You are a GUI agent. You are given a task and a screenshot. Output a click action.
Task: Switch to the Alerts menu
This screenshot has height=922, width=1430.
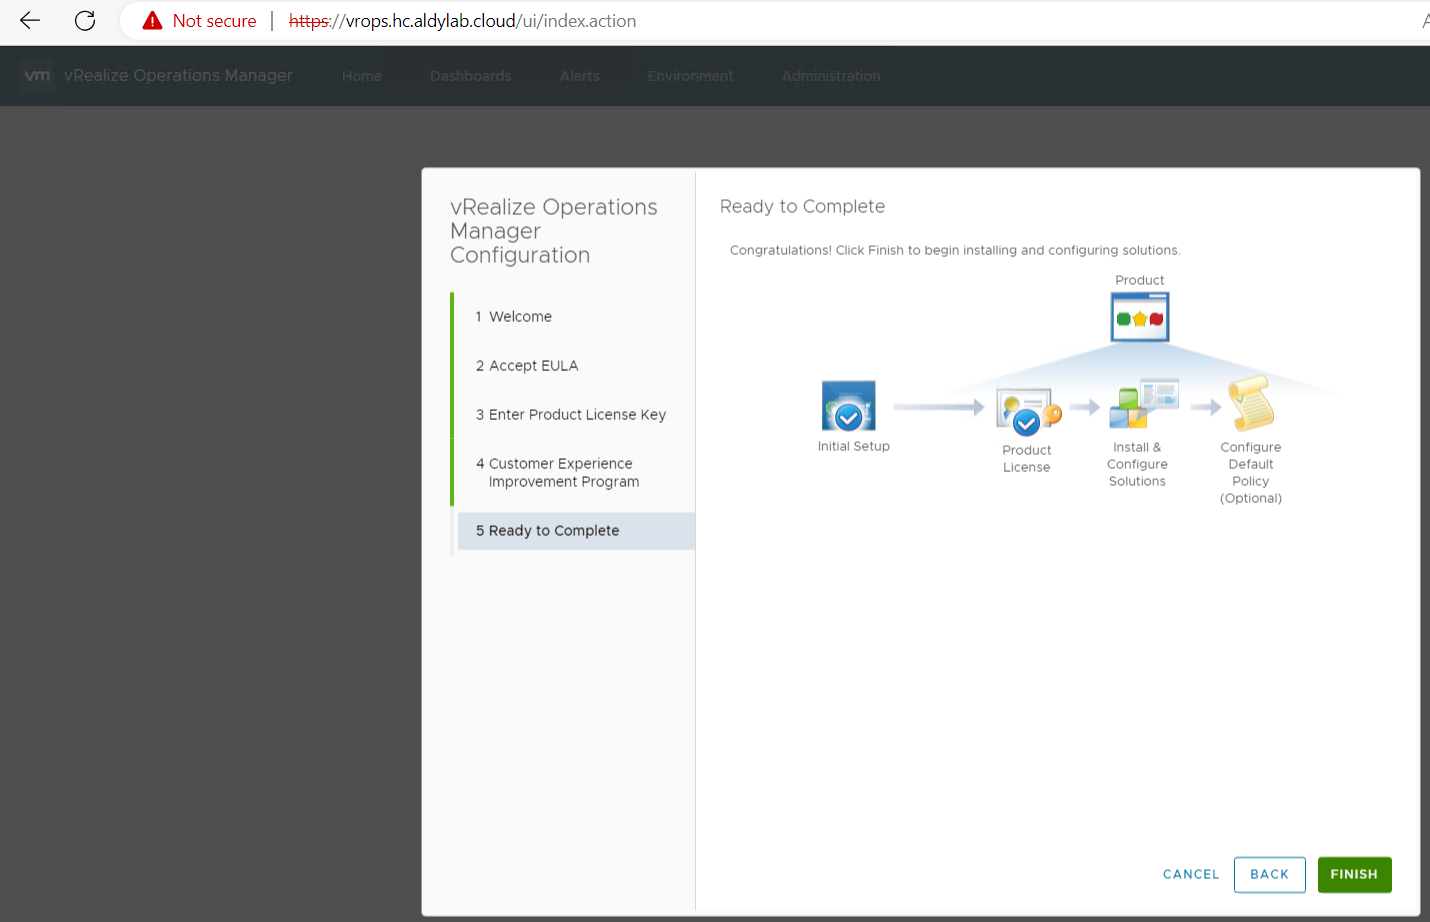pyautogui.click(x=579, y=76)
